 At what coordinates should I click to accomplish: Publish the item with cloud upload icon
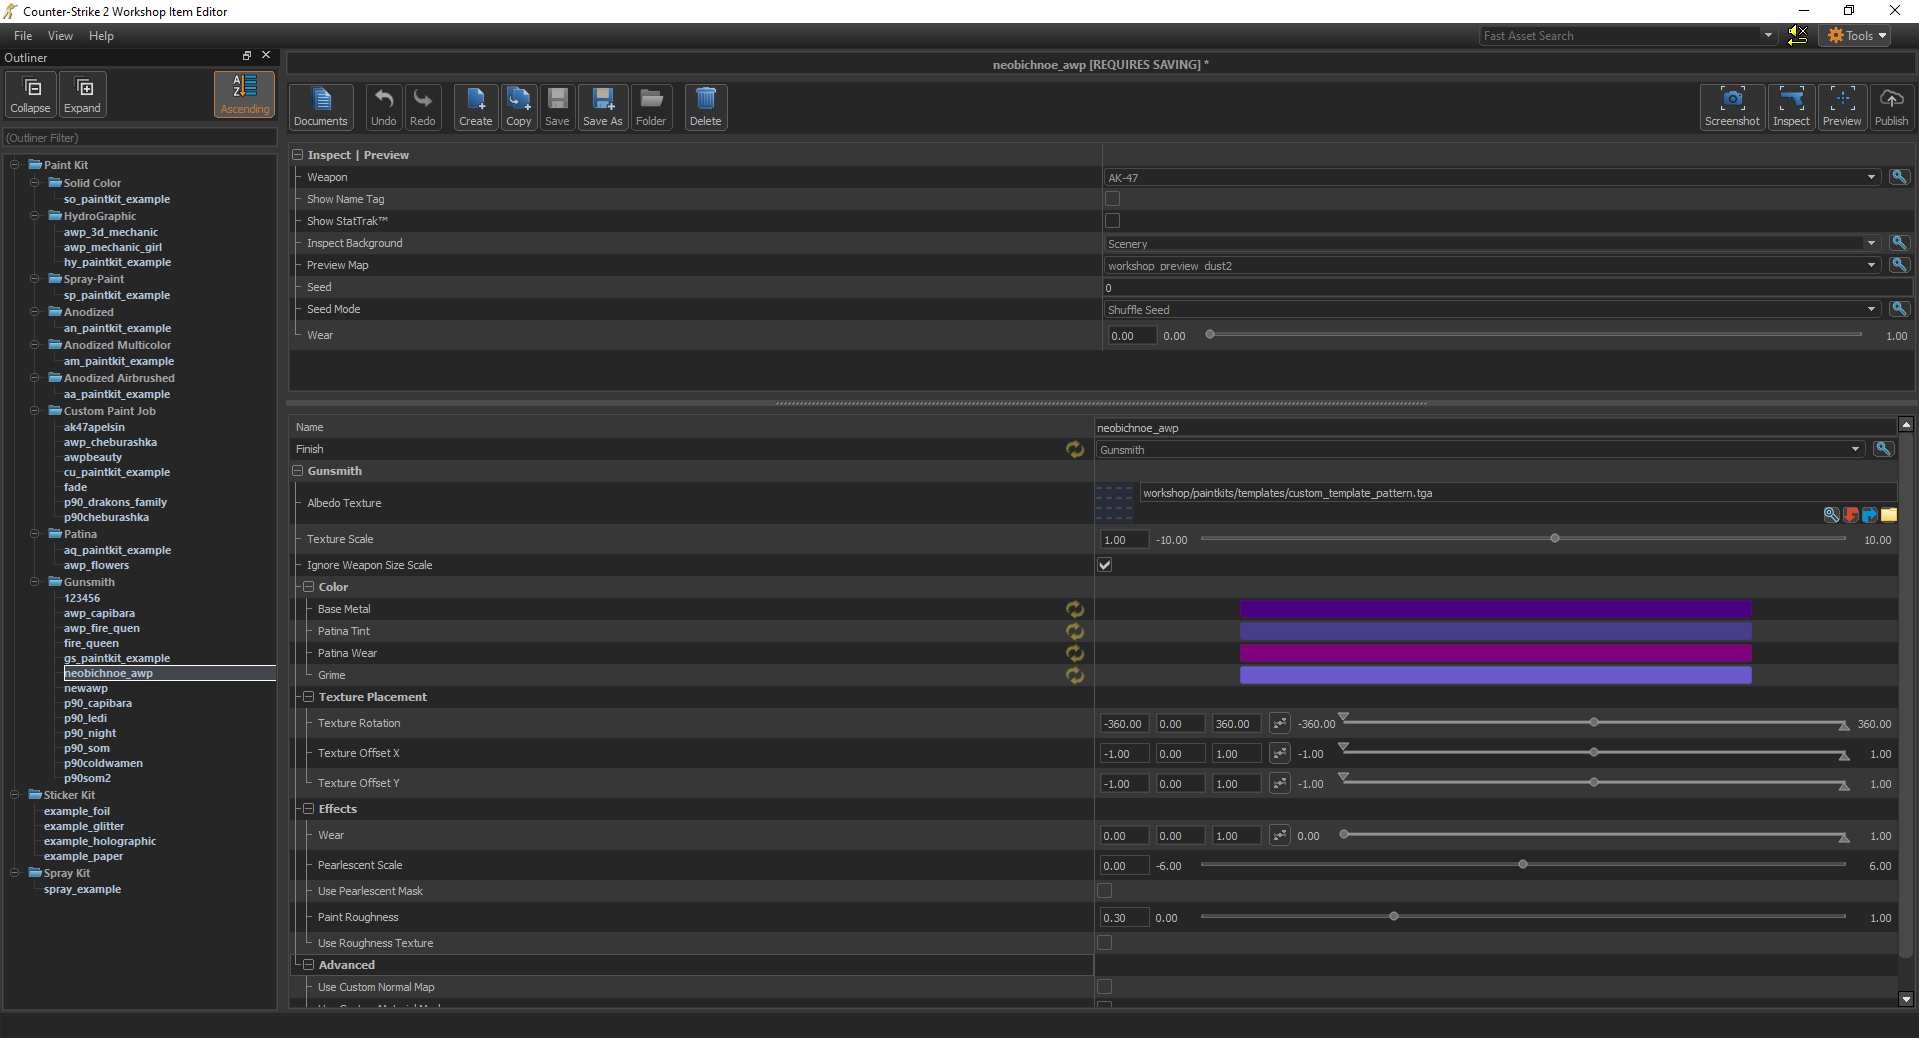click(x=1891, y=107)
